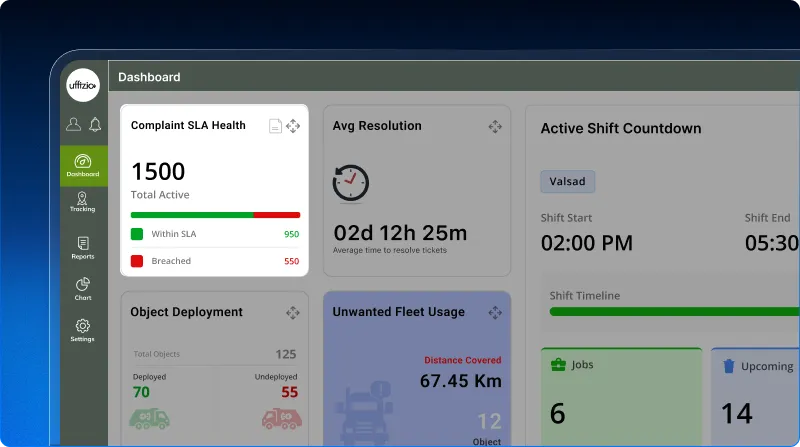Screen dimensions: 800x447
Task: Click the 1500 Total Active value
Action: coord(158,171)
